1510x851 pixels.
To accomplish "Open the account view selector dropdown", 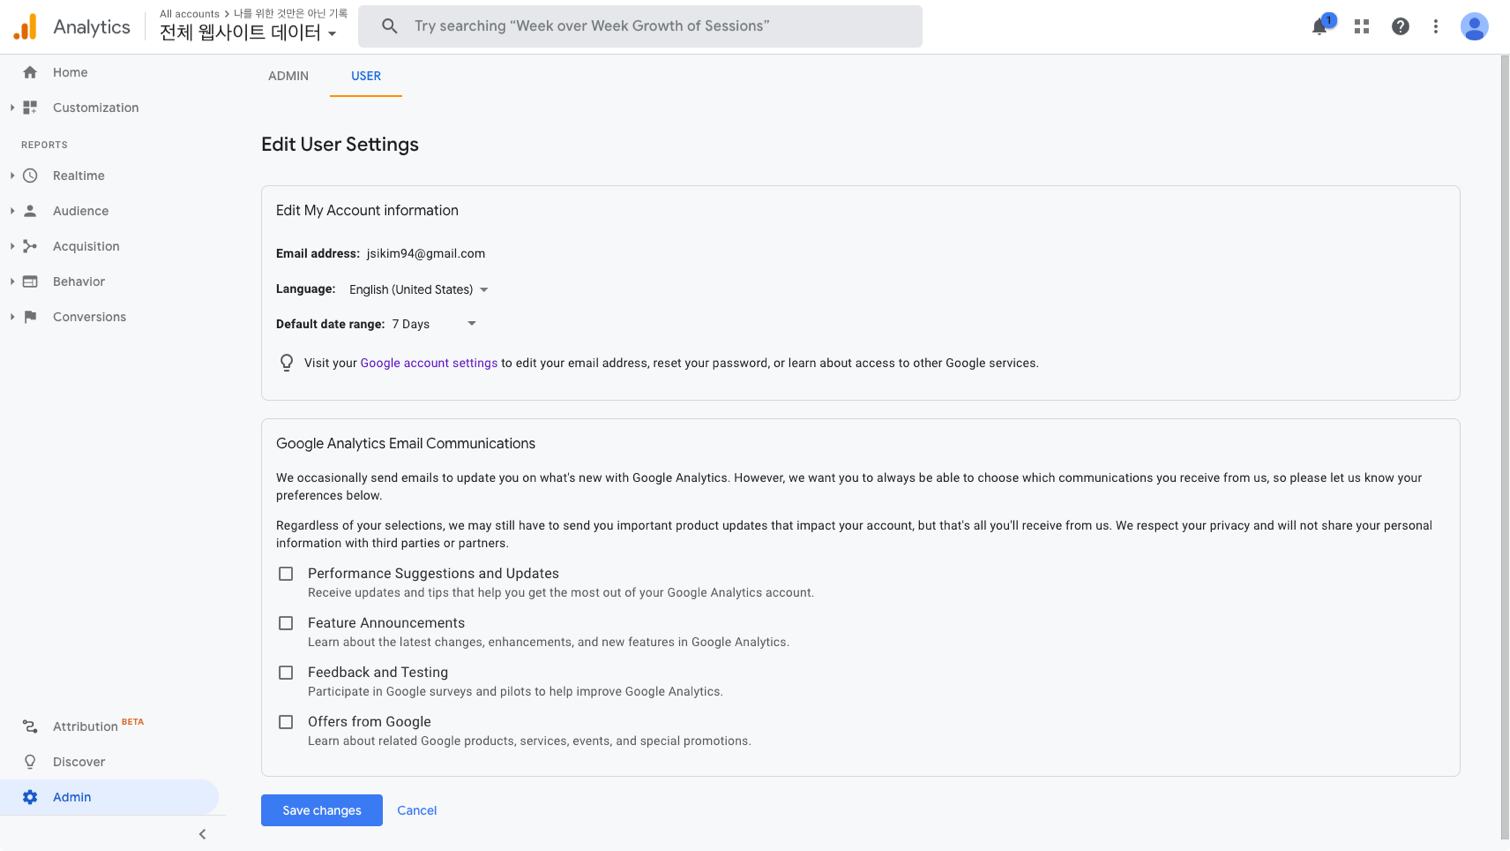I will [x=248, y=33].
